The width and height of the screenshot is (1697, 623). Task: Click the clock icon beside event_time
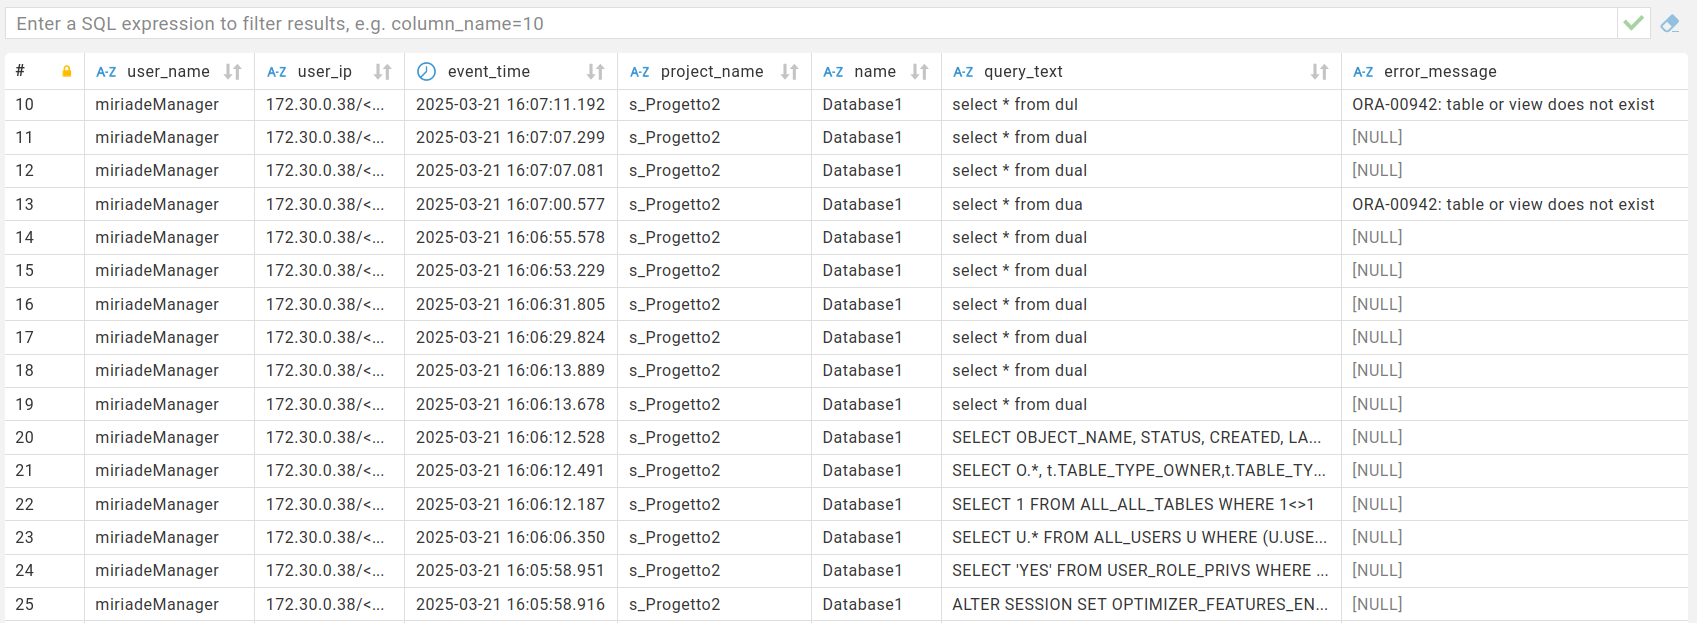click(427, 72)
